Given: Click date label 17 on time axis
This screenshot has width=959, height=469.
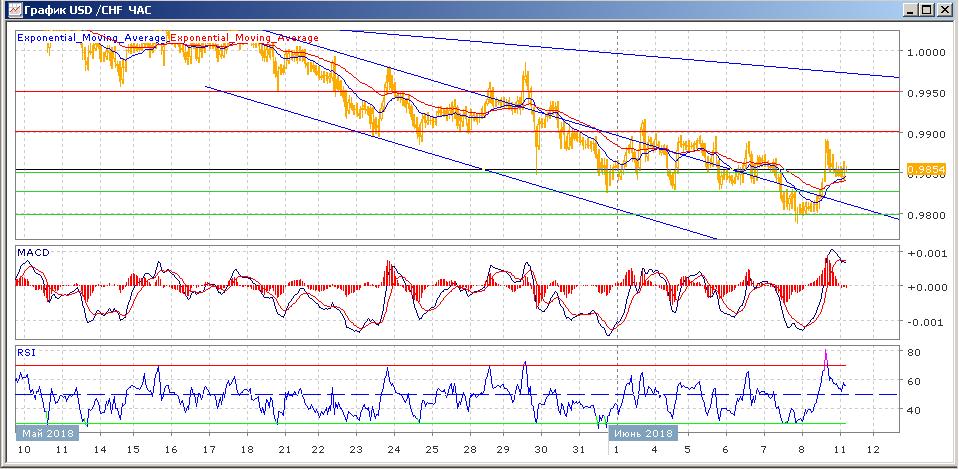Looking at the screenshot, I should pyautogui.click(x=209, y=450).
